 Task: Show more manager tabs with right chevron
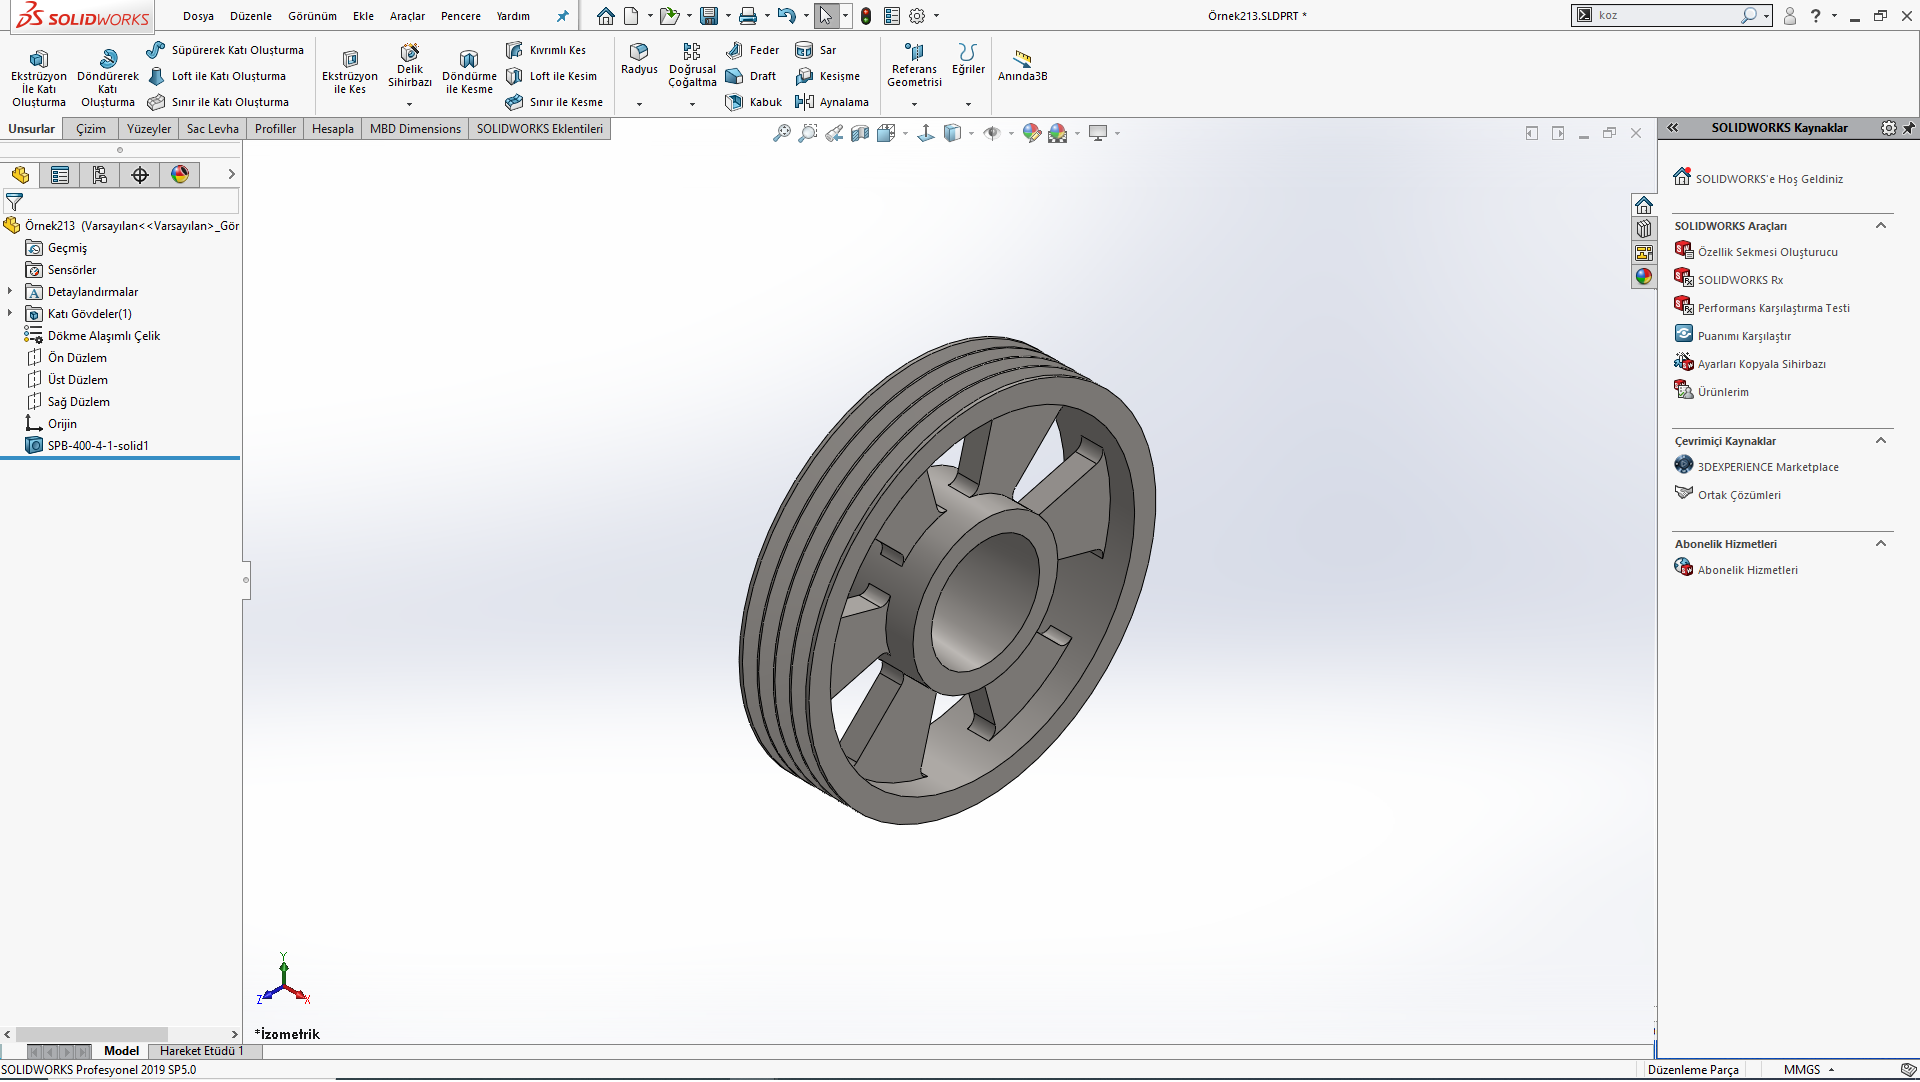click(231, 175)
